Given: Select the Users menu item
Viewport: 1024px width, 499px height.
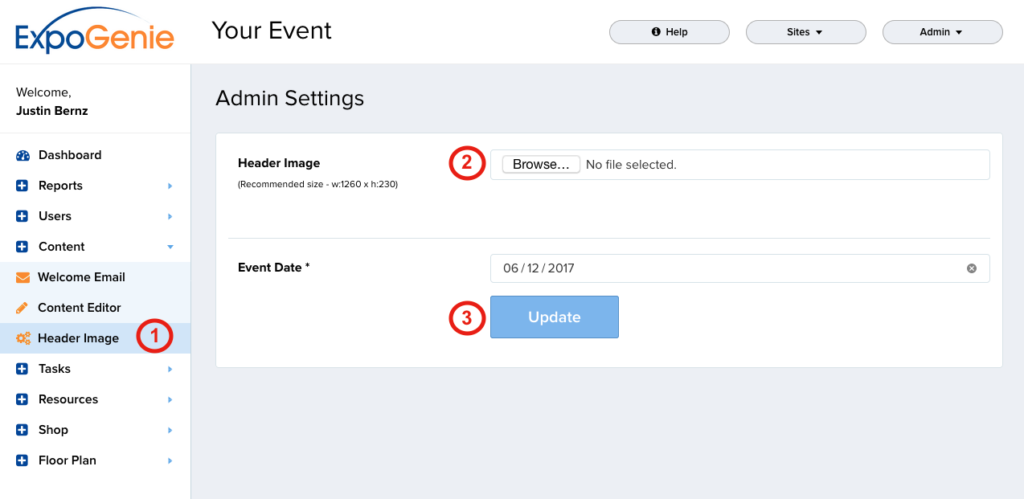Looking at the screenshot, I should coord(55,216).
